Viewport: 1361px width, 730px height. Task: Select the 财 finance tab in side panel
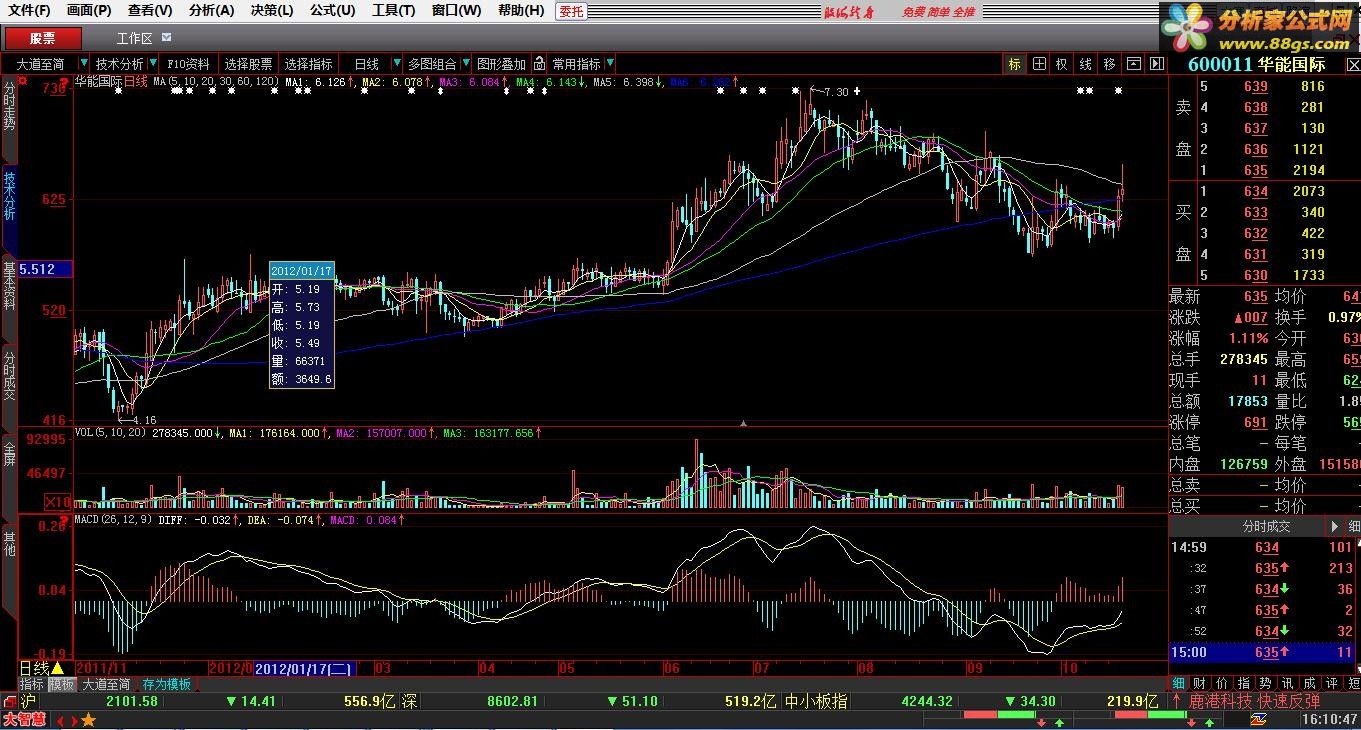[x=1199, y=684]
